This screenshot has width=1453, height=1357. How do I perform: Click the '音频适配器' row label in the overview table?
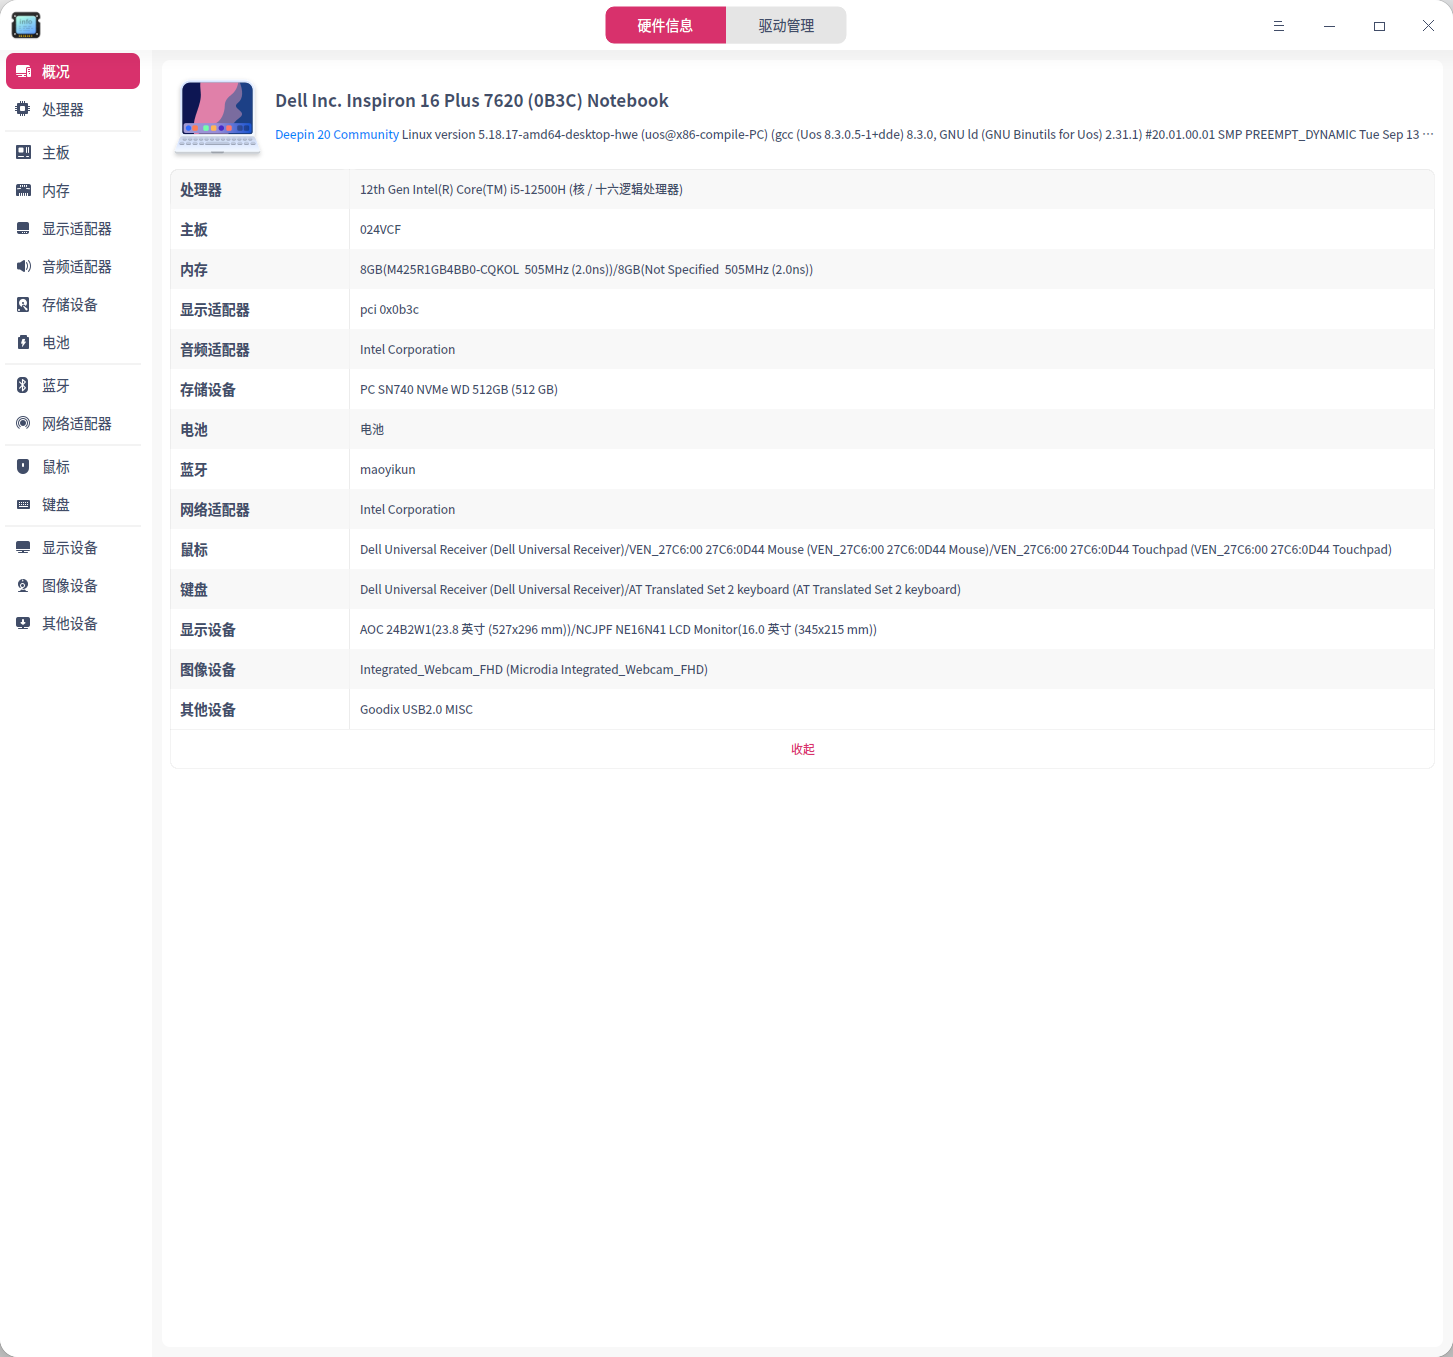tap(215, 350)
